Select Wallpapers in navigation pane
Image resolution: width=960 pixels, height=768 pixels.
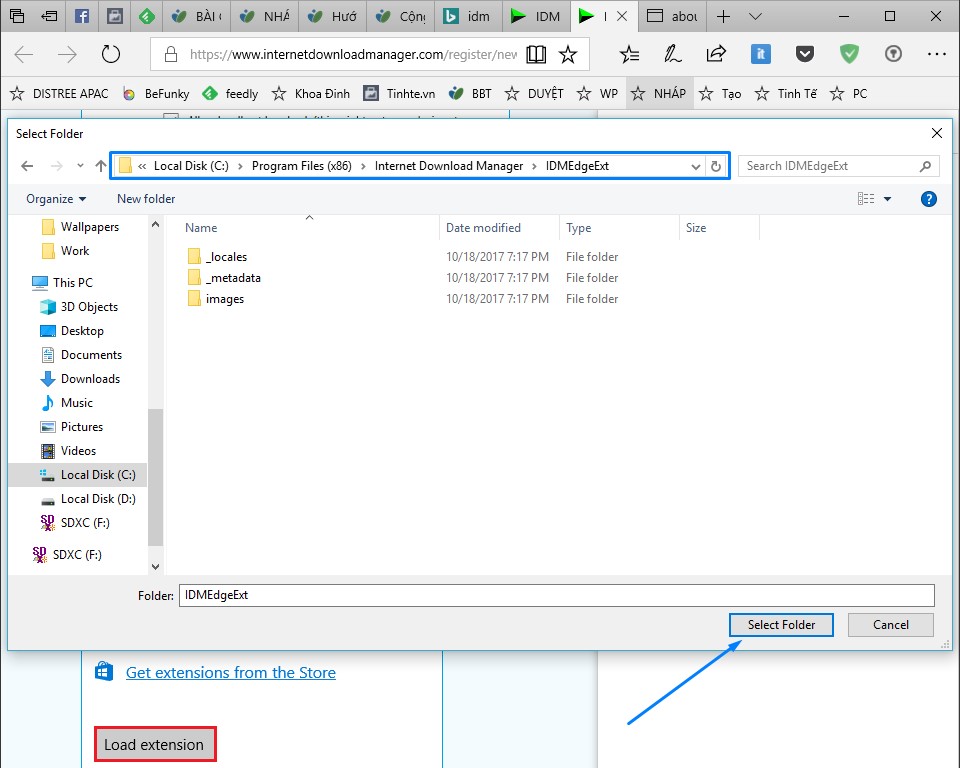click(x=80, y=227)
